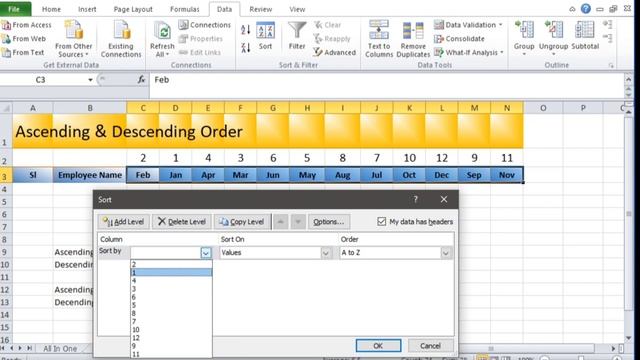Open the File tab
The width and height of the screenshot is (640, 360).
[x=14, y=9]
